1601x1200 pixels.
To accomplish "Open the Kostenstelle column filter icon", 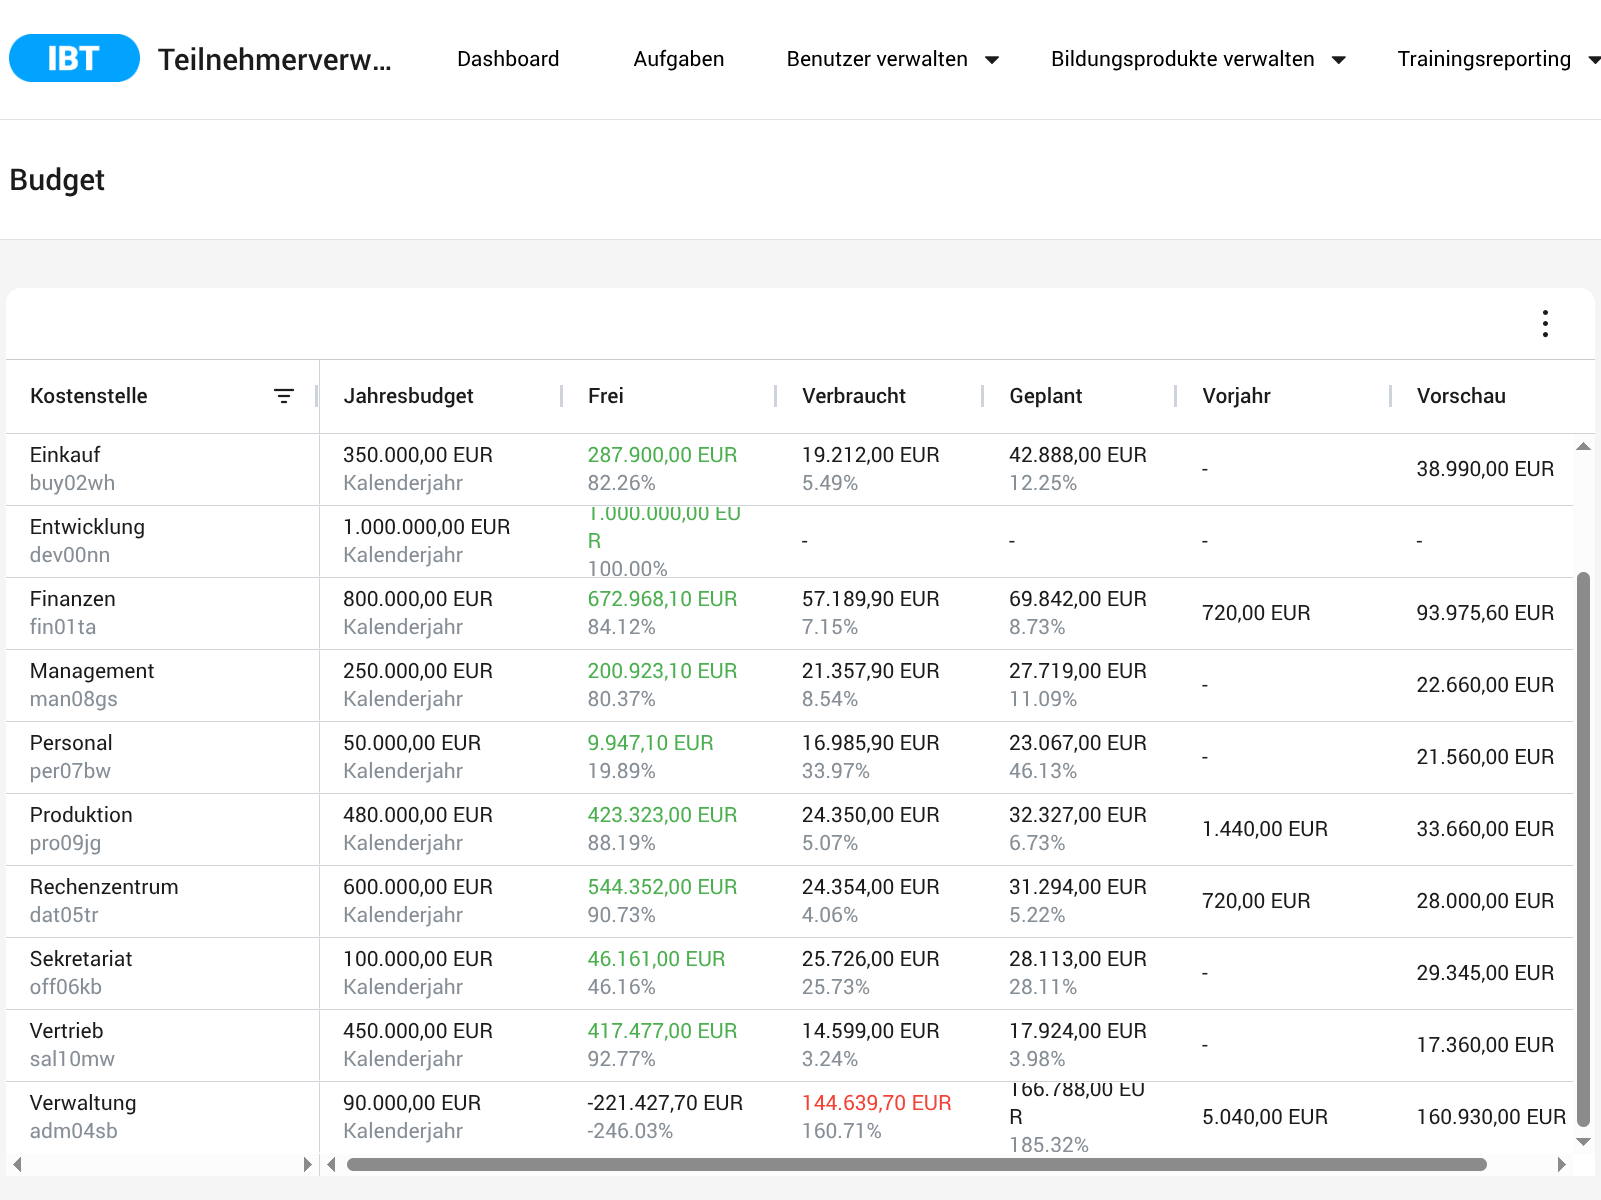I will [x=284, y=396].
